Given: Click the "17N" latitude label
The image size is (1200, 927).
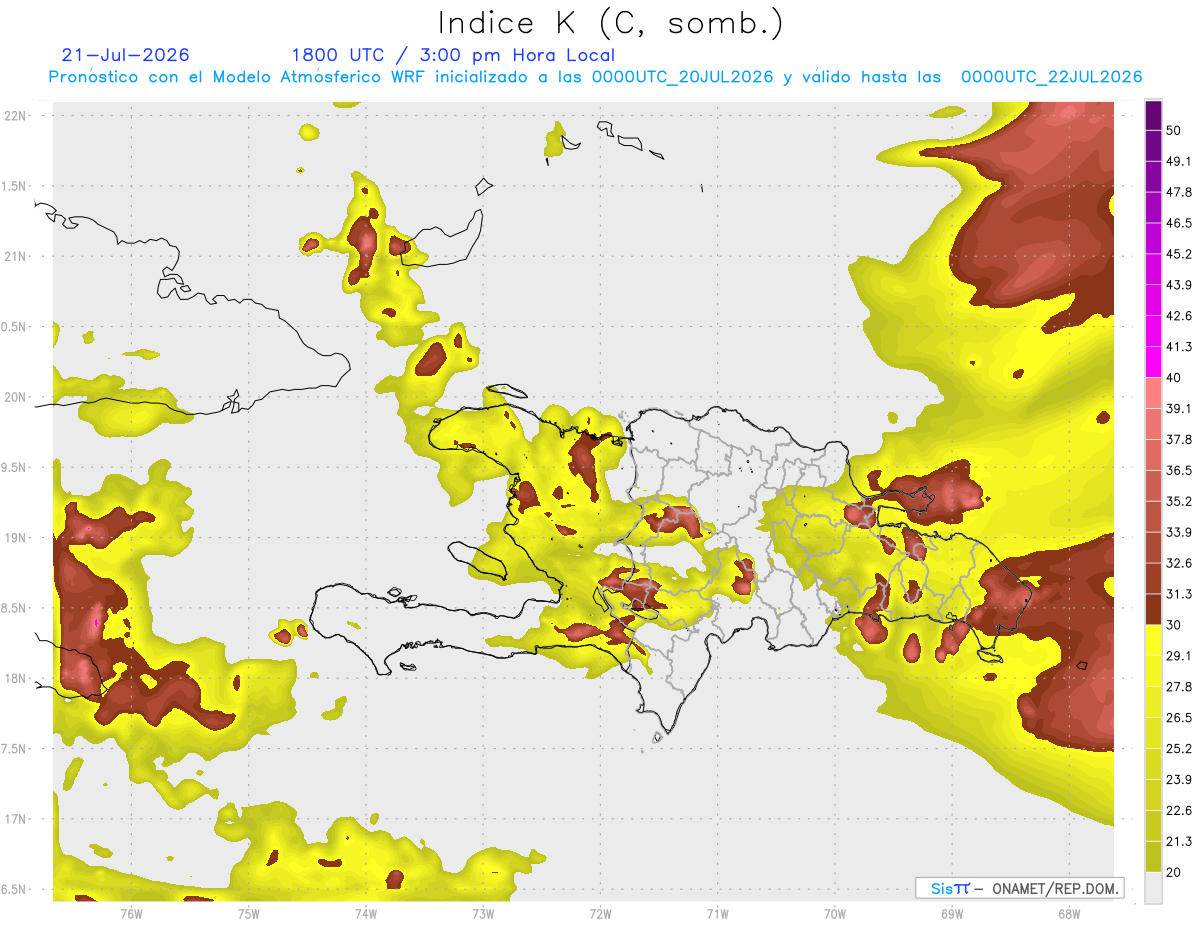Looking at the screenshot, I should pyautogui.click(x=15, y=819).
